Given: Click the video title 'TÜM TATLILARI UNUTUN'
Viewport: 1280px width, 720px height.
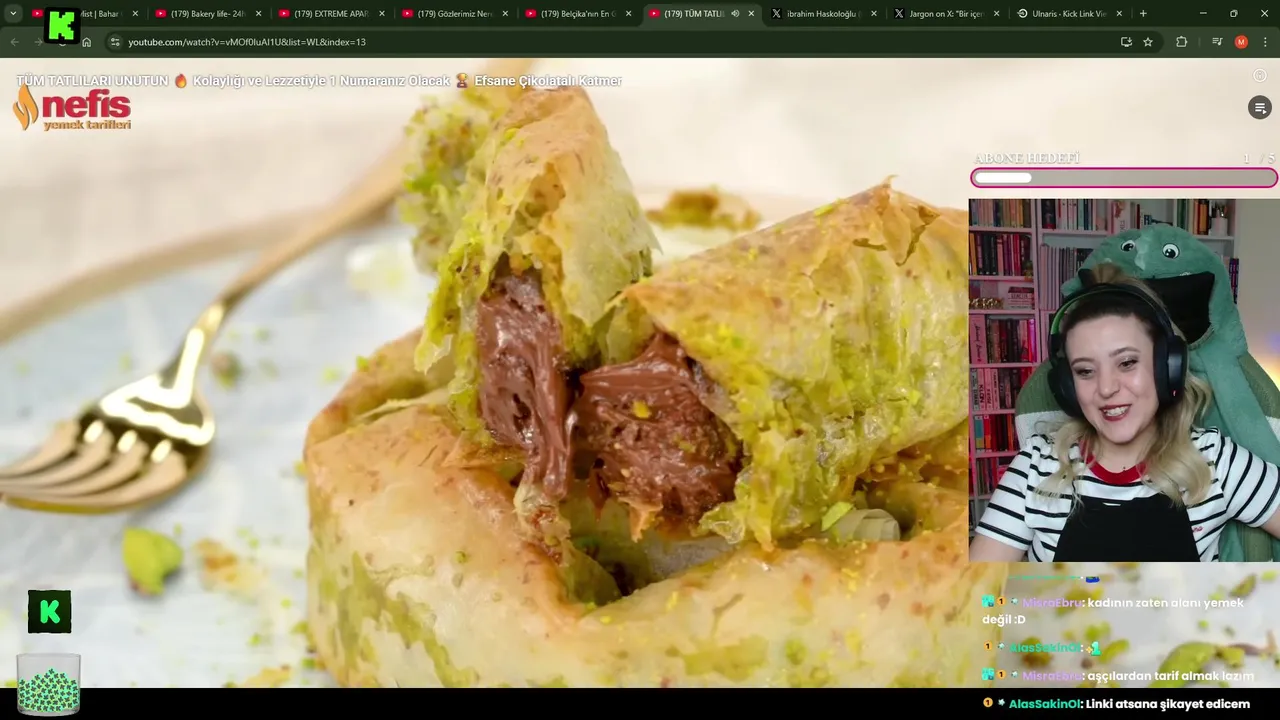Looking at the screenshot, I should click(319, 81).
